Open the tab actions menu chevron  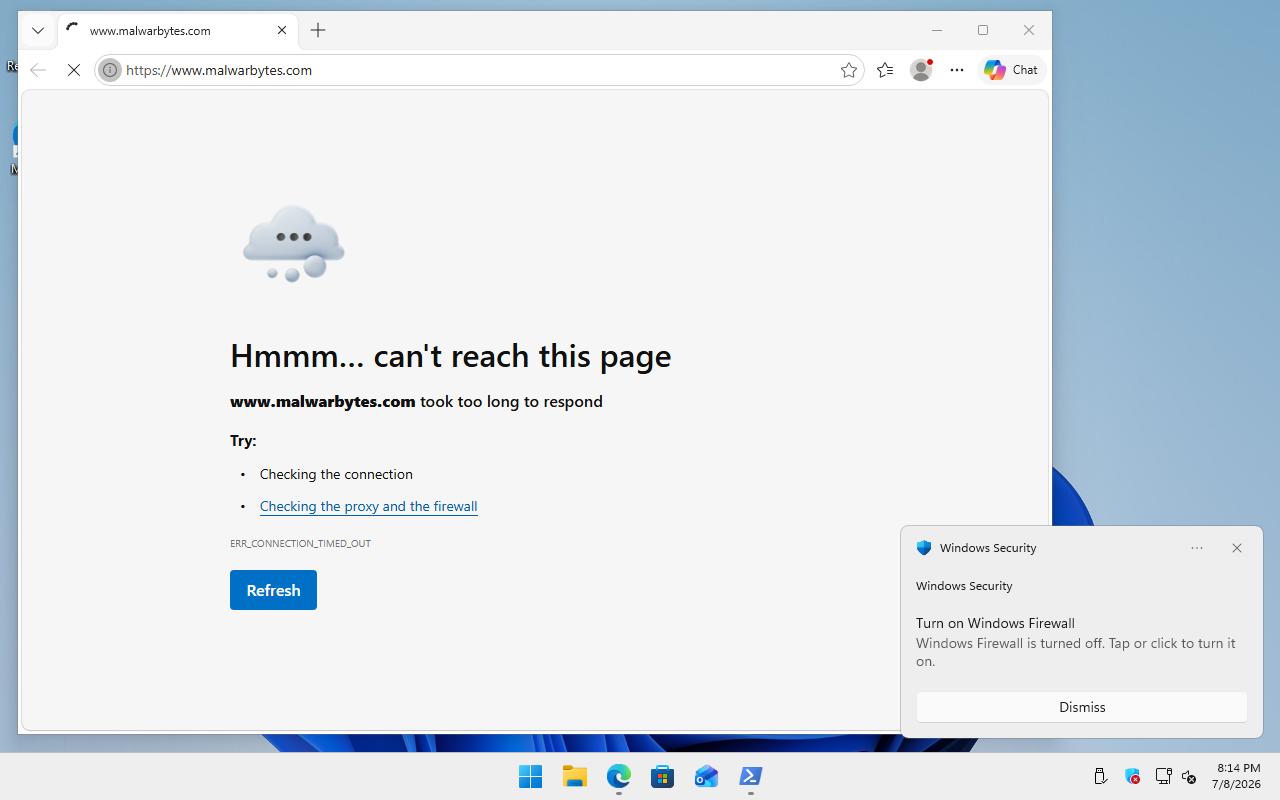[38, 30]
